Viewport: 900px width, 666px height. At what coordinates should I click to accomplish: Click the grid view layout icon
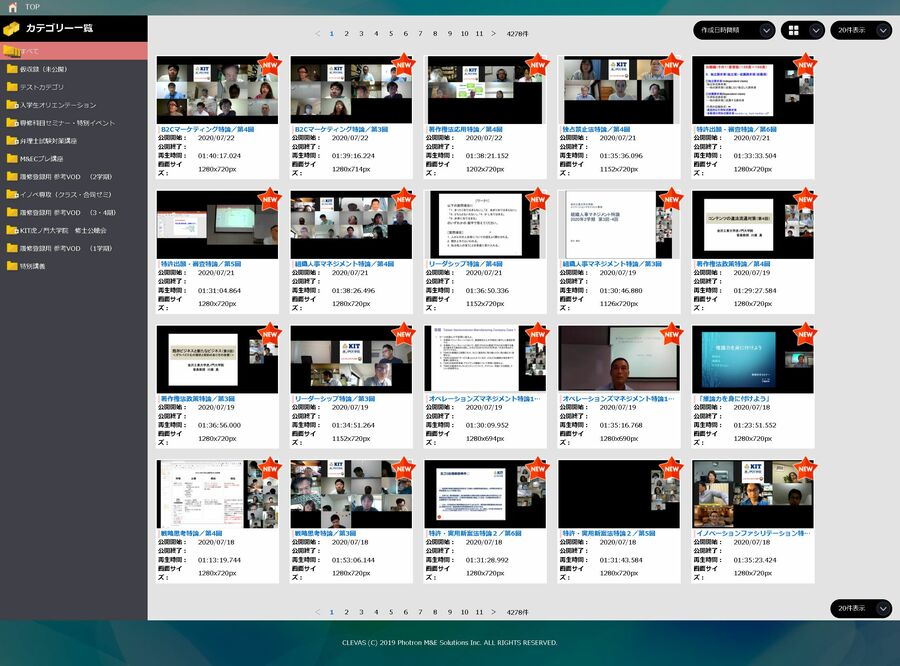click(x=794, y=30)
